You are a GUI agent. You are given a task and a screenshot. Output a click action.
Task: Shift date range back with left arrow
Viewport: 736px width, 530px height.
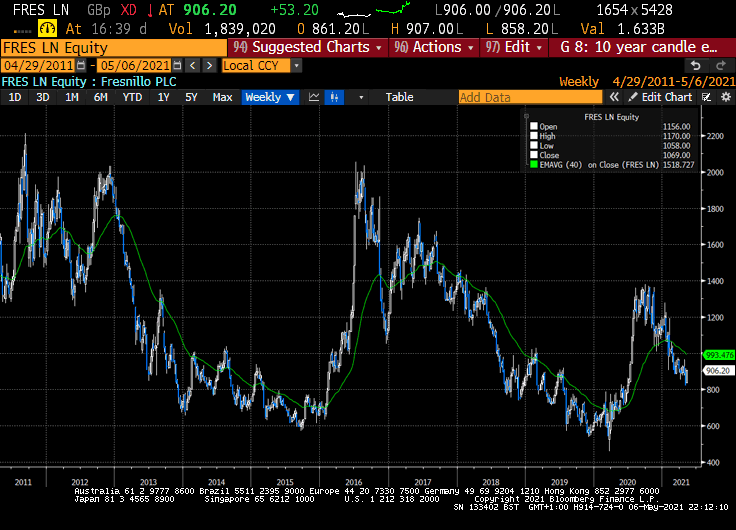coord(192,65)
